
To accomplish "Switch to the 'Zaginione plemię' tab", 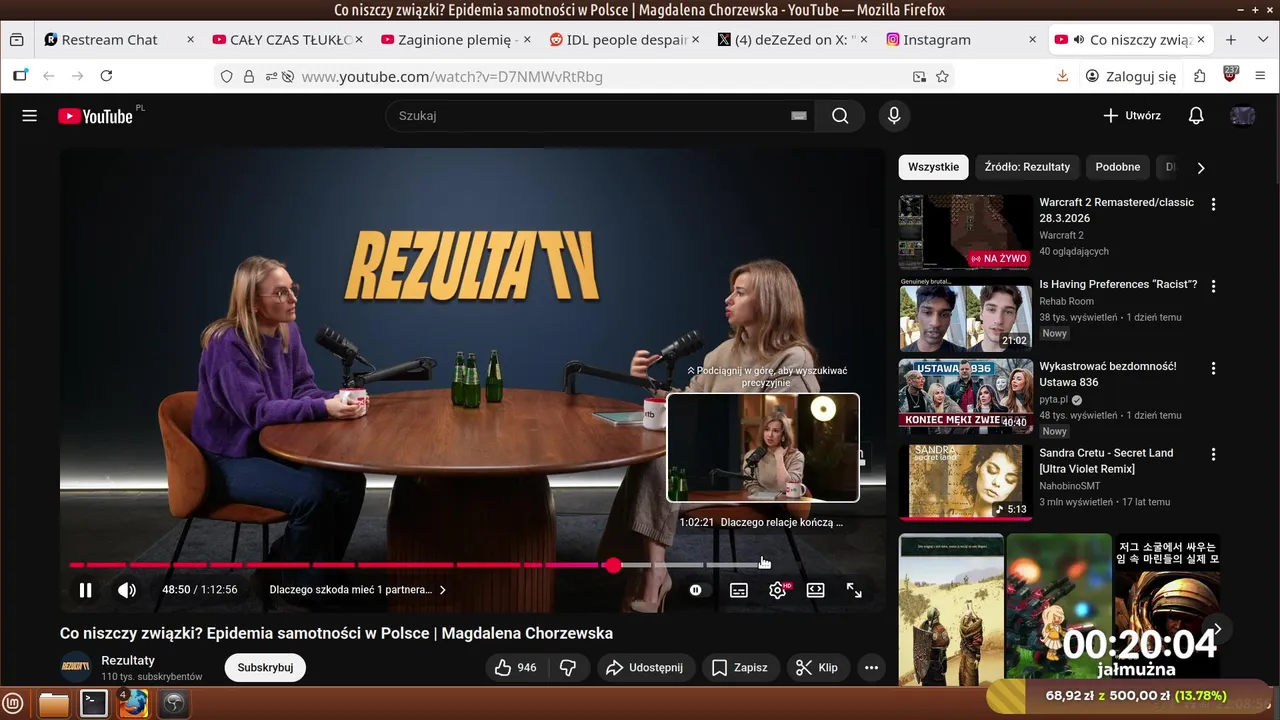I will coord(455,40).
